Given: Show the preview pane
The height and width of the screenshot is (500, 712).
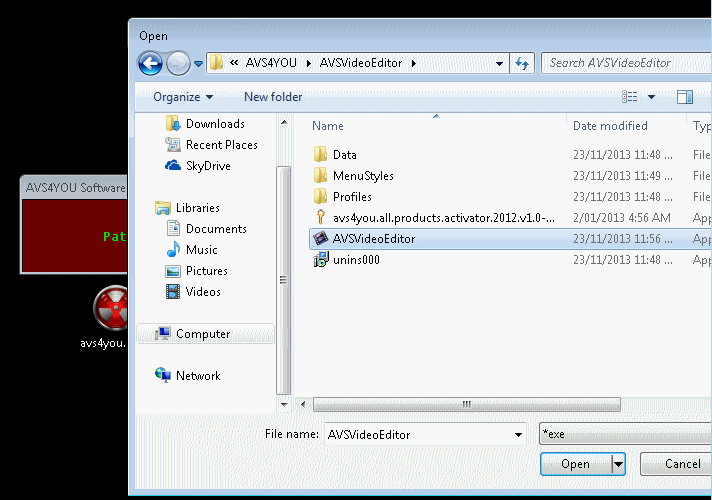Looking at the screenshot, I should coord(685,96).
